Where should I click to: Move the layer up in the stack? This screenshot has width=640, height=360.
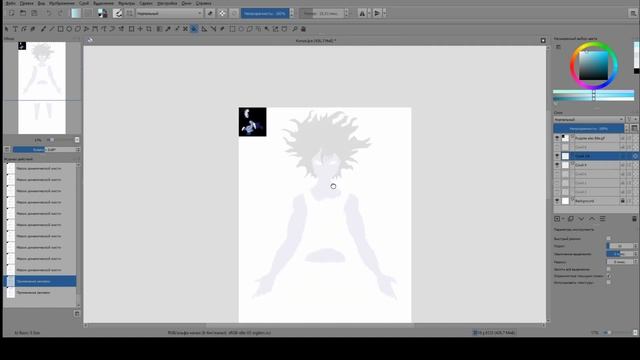[x=592, y=219]
